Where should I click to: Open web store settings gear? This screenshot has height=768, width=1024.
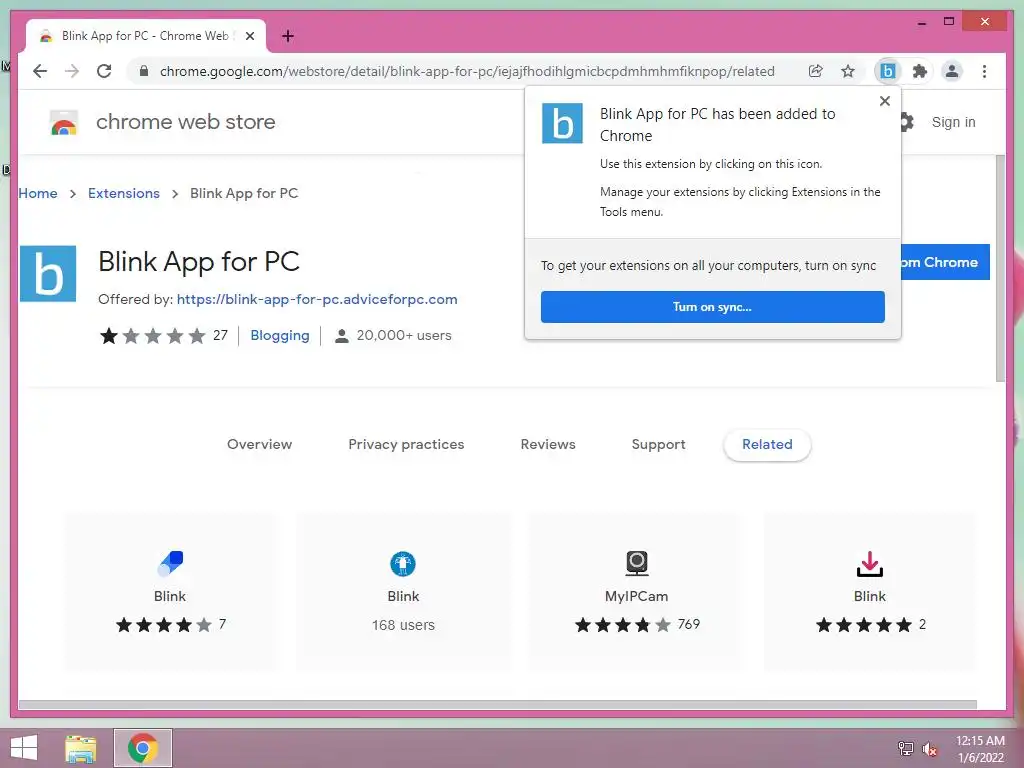coord(906,122)
